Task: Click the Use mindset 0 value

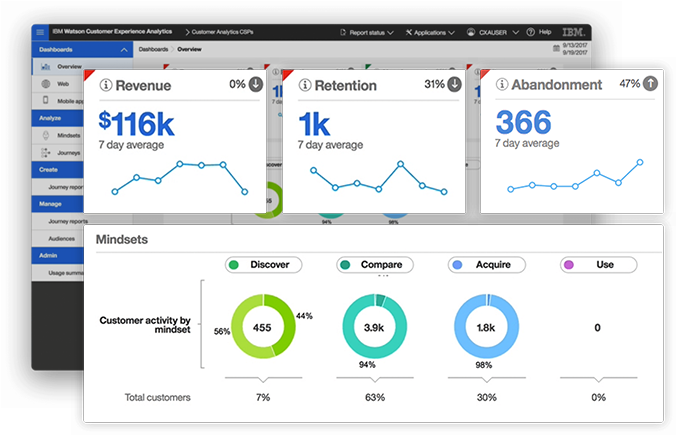Action: (597, 328)
